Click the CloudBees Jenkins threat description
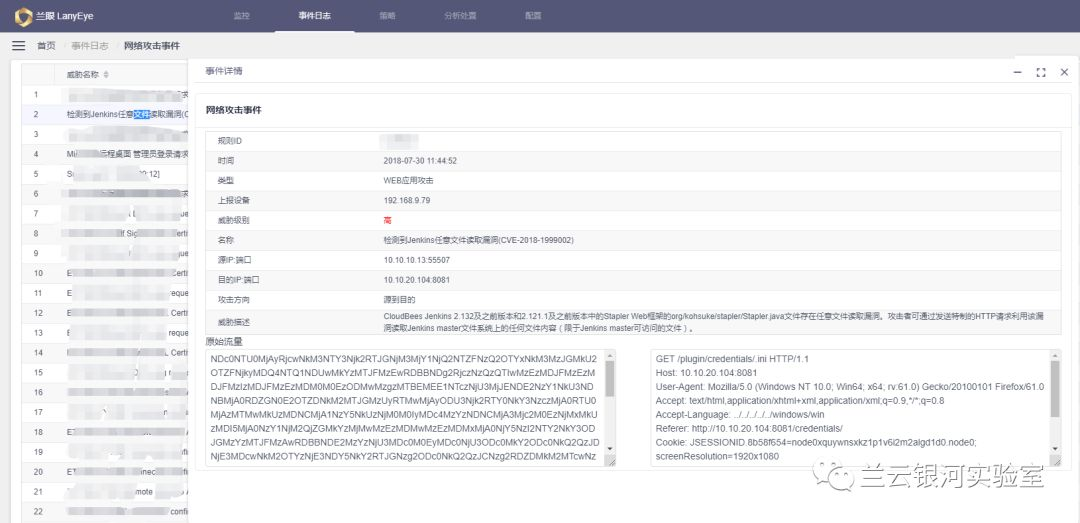 pyautogui.click(x=714, y=322)
